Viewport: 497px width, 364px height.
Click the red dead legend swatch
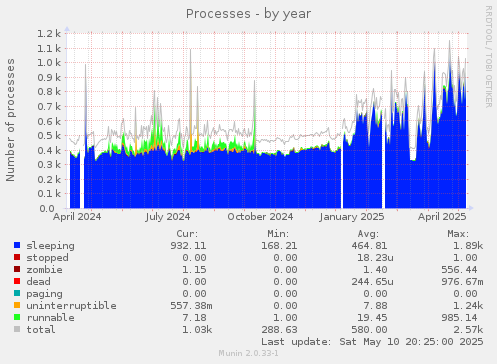click(x=17, y=281)
